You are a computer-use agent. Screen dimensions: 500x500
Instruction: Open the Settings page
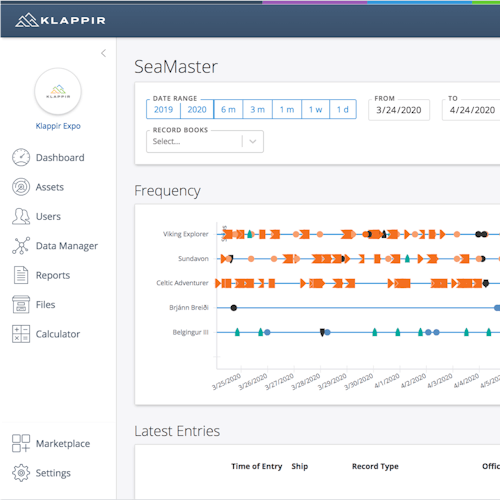[53, 473]
